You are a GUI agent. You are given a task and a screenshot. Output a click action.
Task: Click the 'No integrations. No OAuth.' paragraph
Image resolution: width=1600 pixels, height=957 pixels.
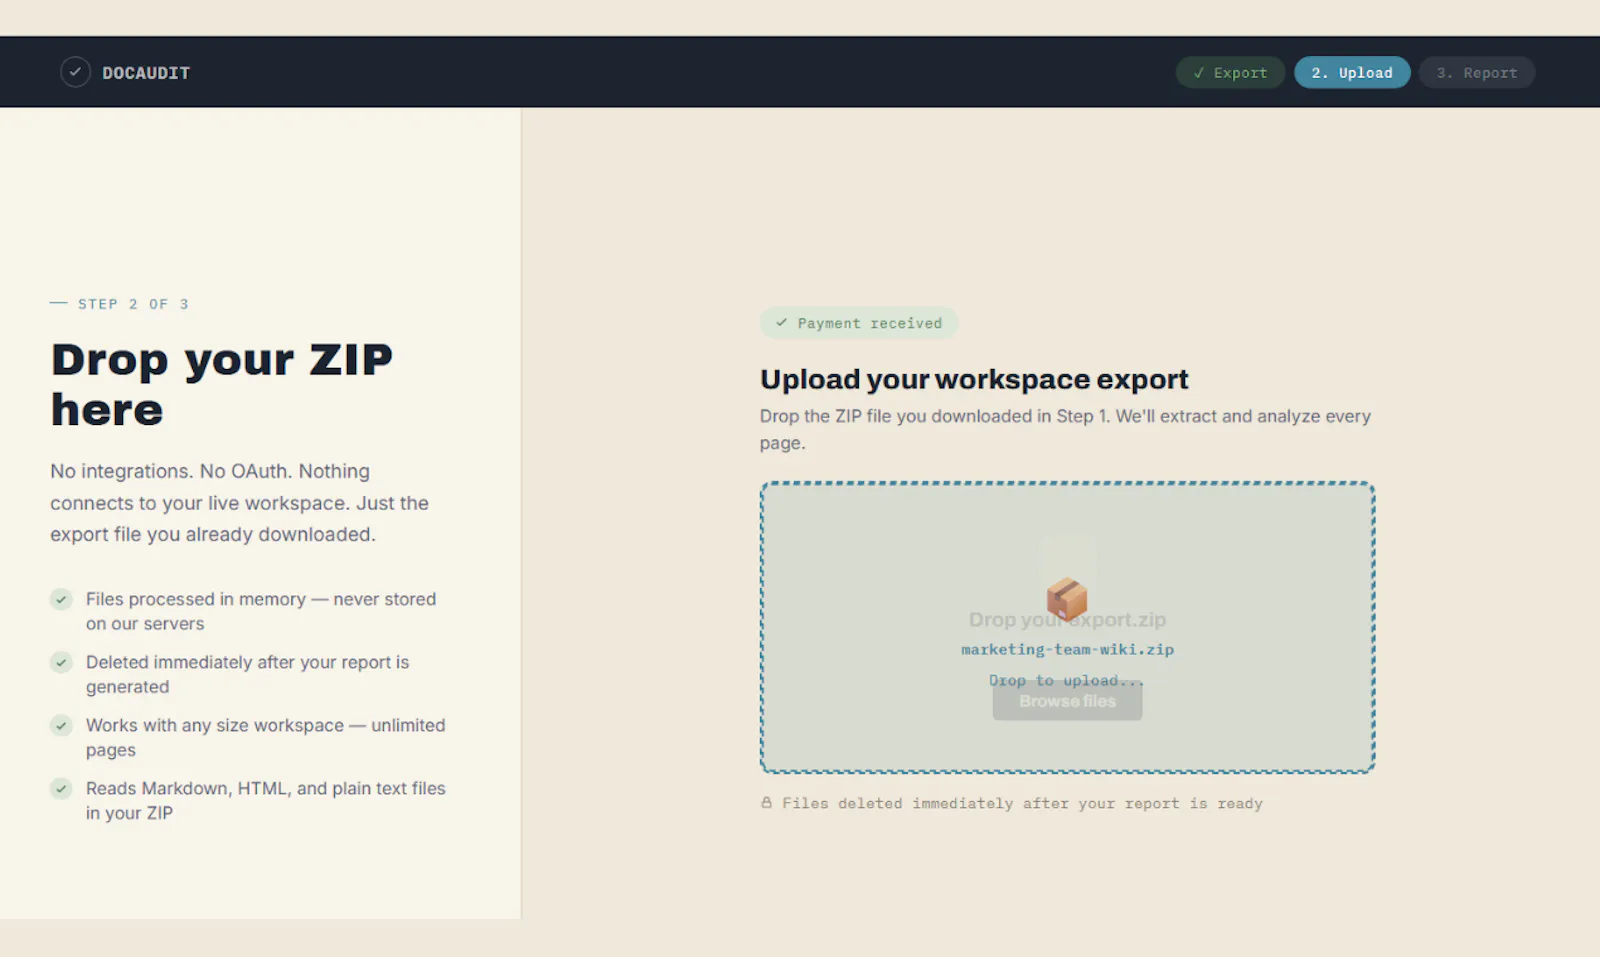pos(240,503)
